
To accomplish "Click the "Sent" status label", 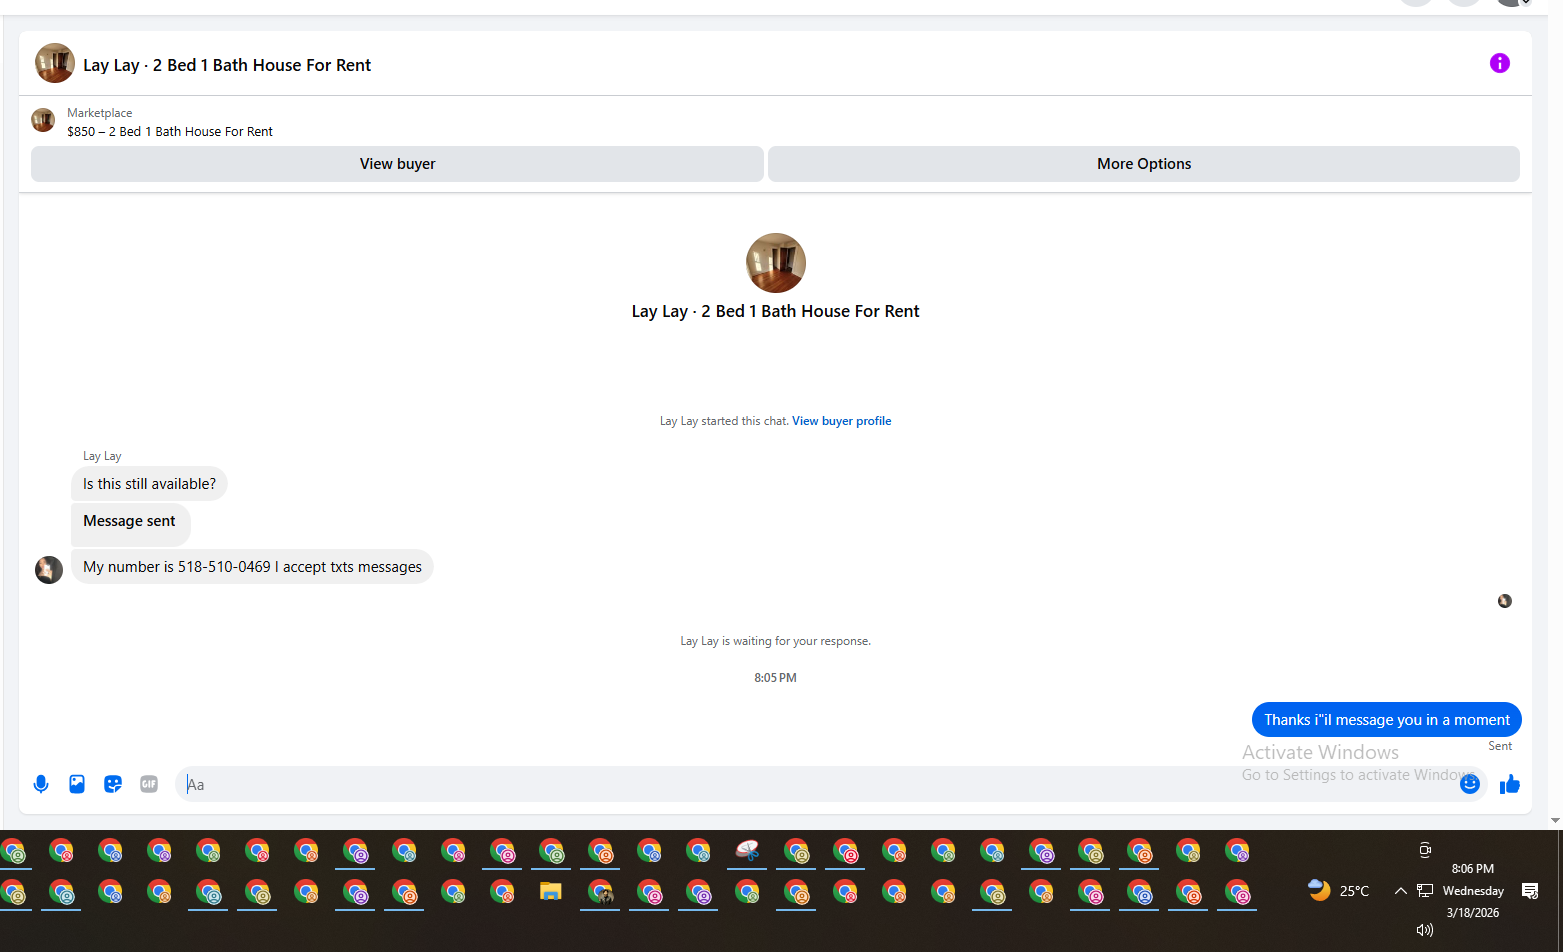I will pos(1500,746).
